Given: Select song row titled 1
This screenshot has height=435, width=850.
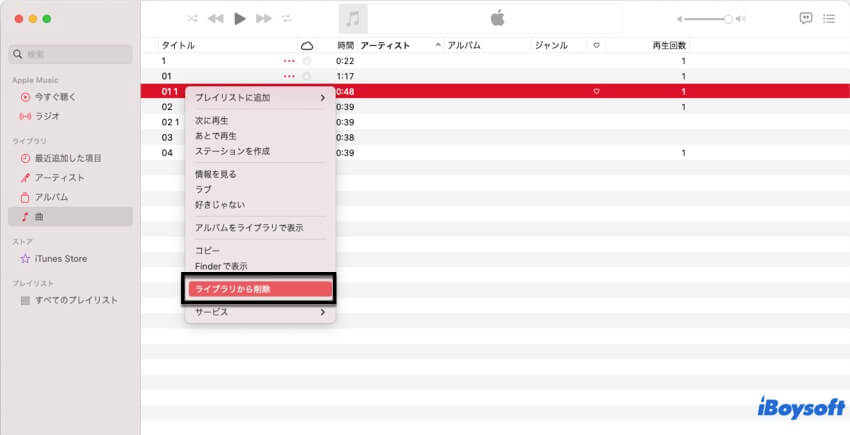Looking at the screenshot, I should [495, 61].
